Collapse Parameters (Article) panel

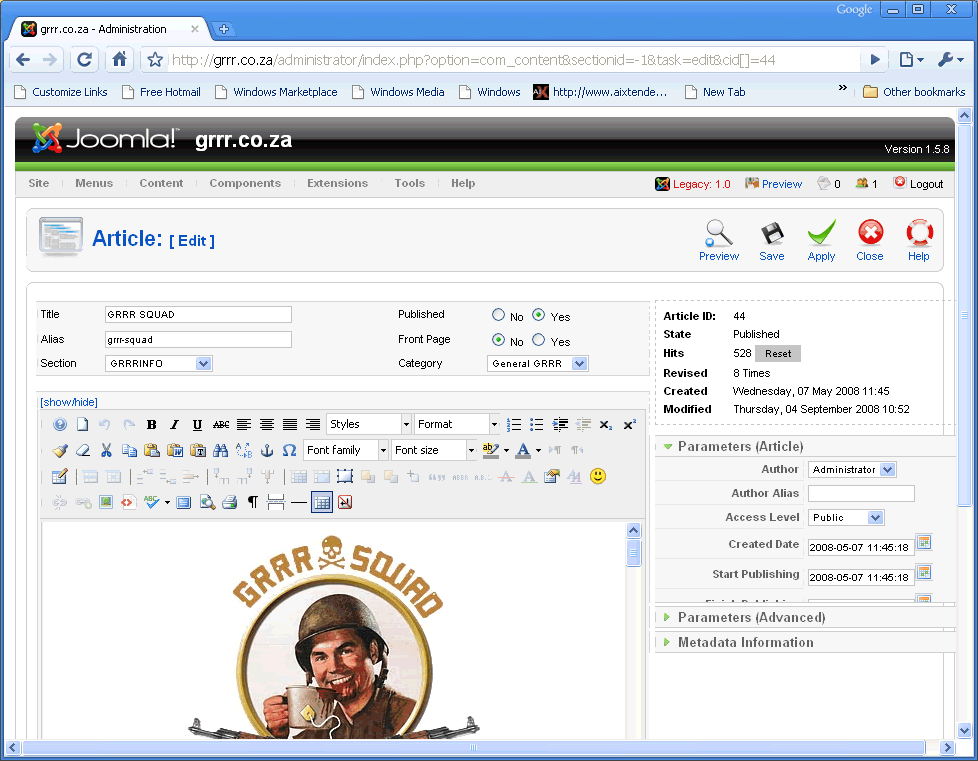(740, 447)
